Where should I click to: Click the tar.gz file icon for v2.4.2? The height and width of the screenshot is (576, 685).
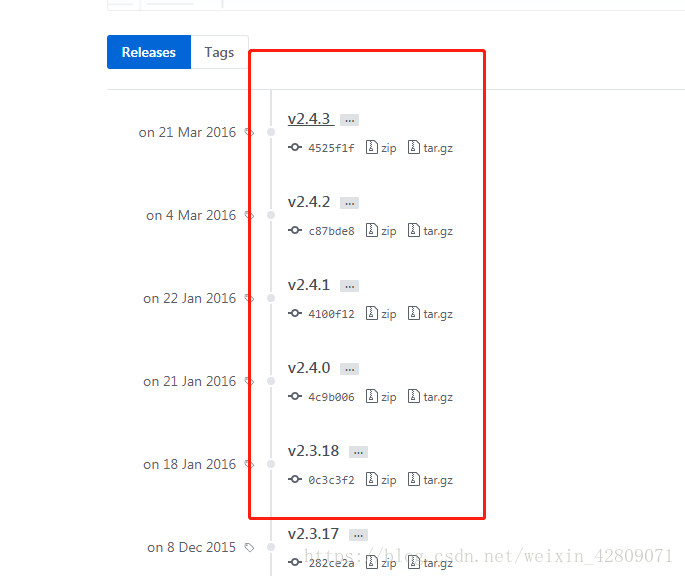click(414, 230)
